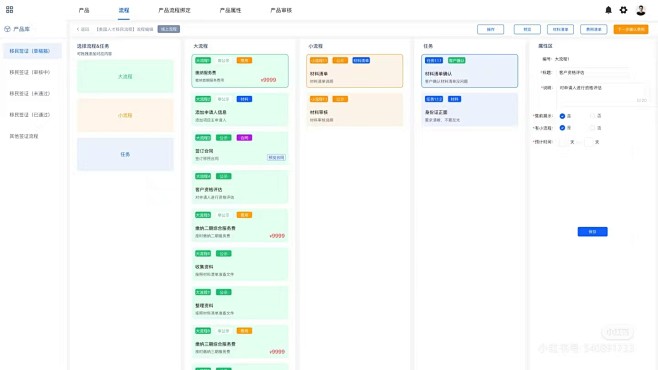Open the user avatar profile
This screenshot has height=370, width=658.
(641, 10)
